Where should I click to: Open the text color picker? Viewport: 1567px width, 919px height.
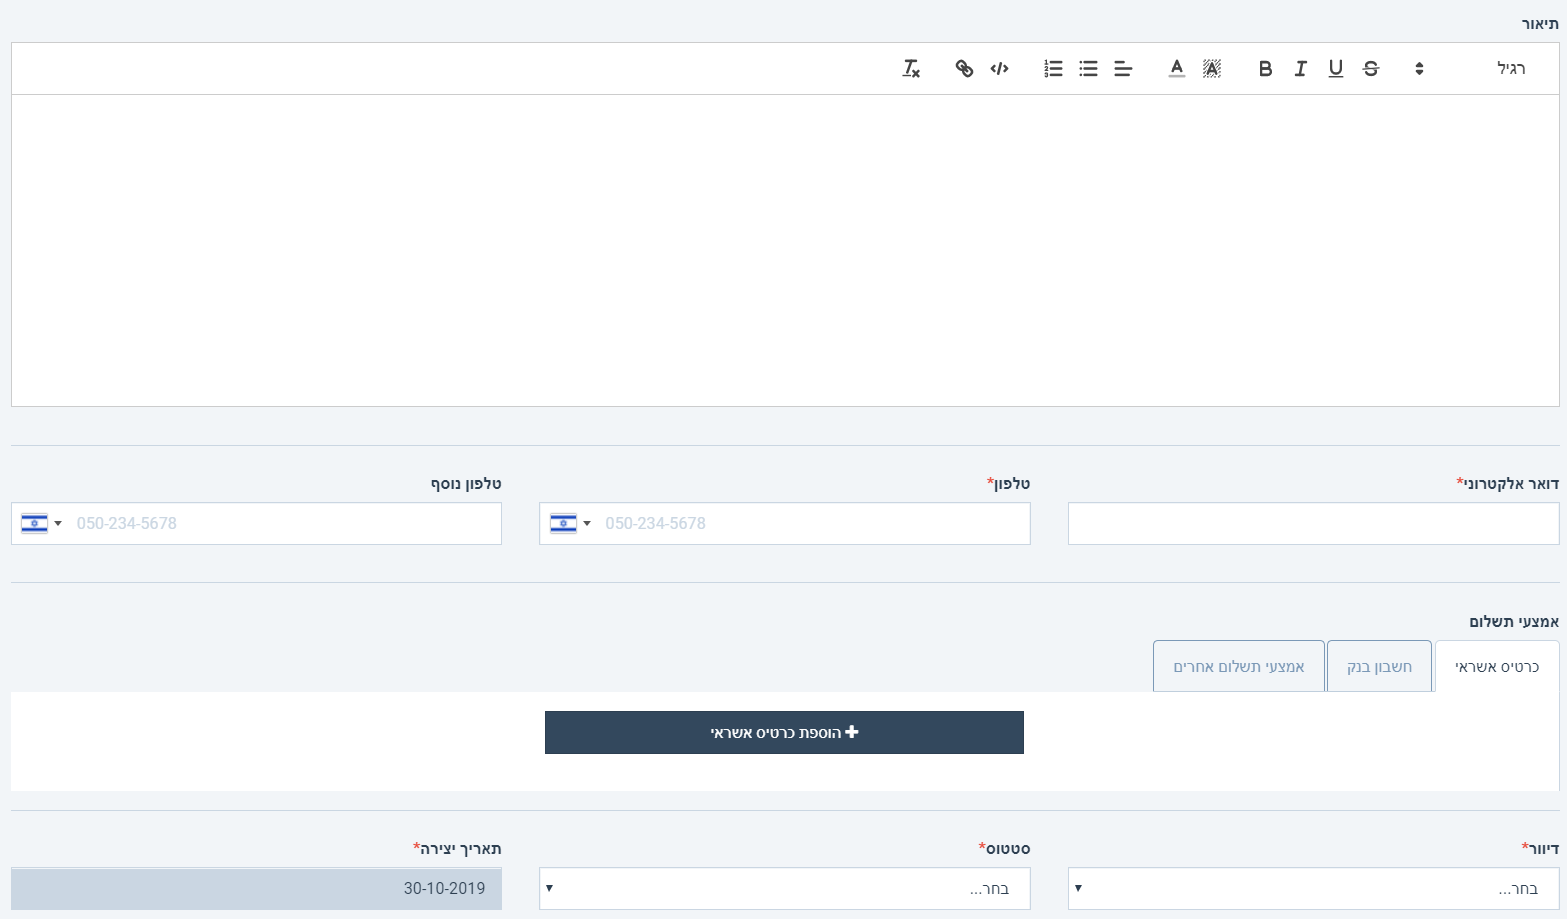(1177, 69)
